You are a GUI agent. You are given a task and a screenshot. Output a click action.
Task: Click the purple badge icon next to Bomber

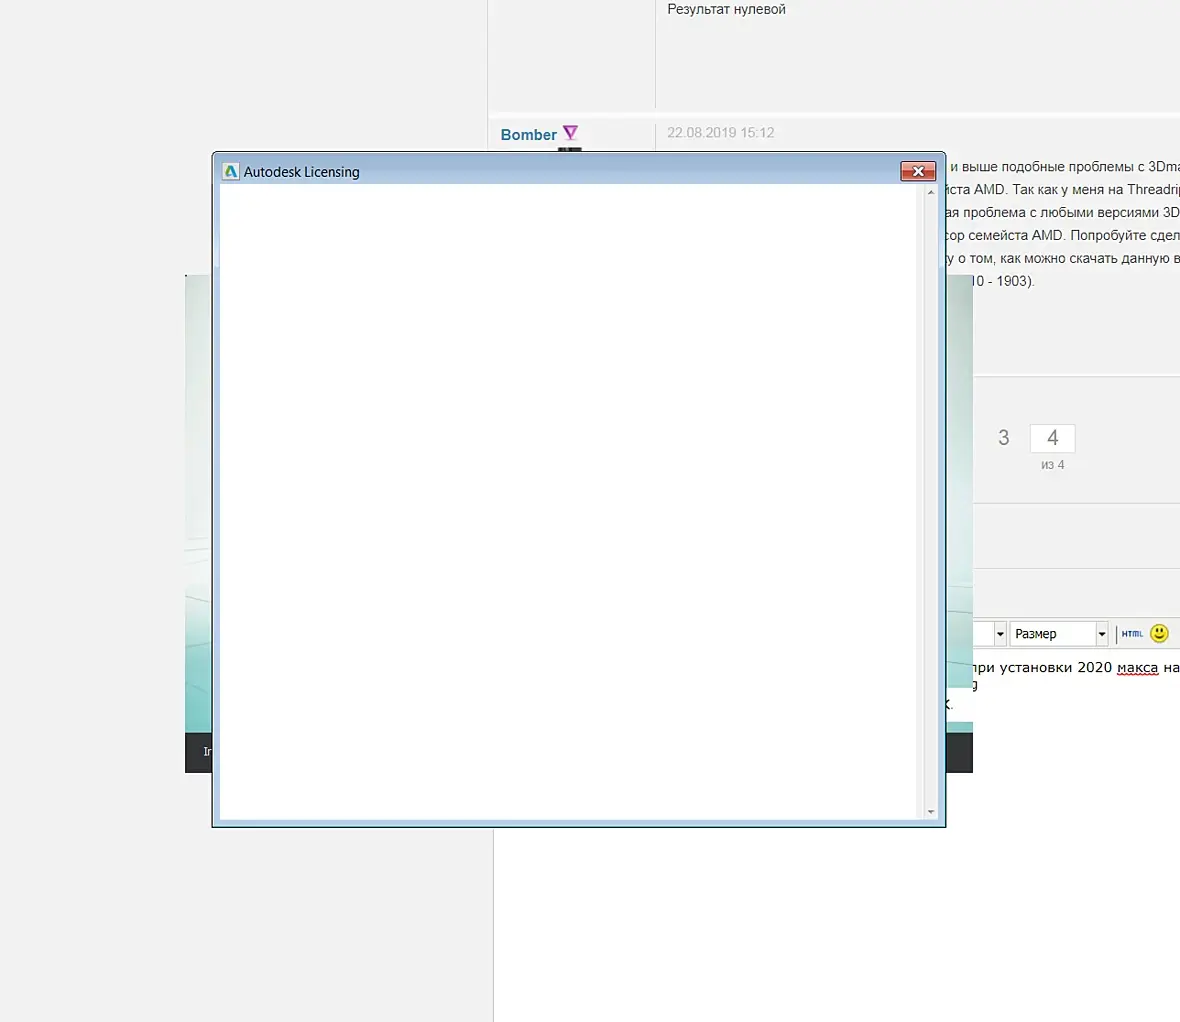570,133
